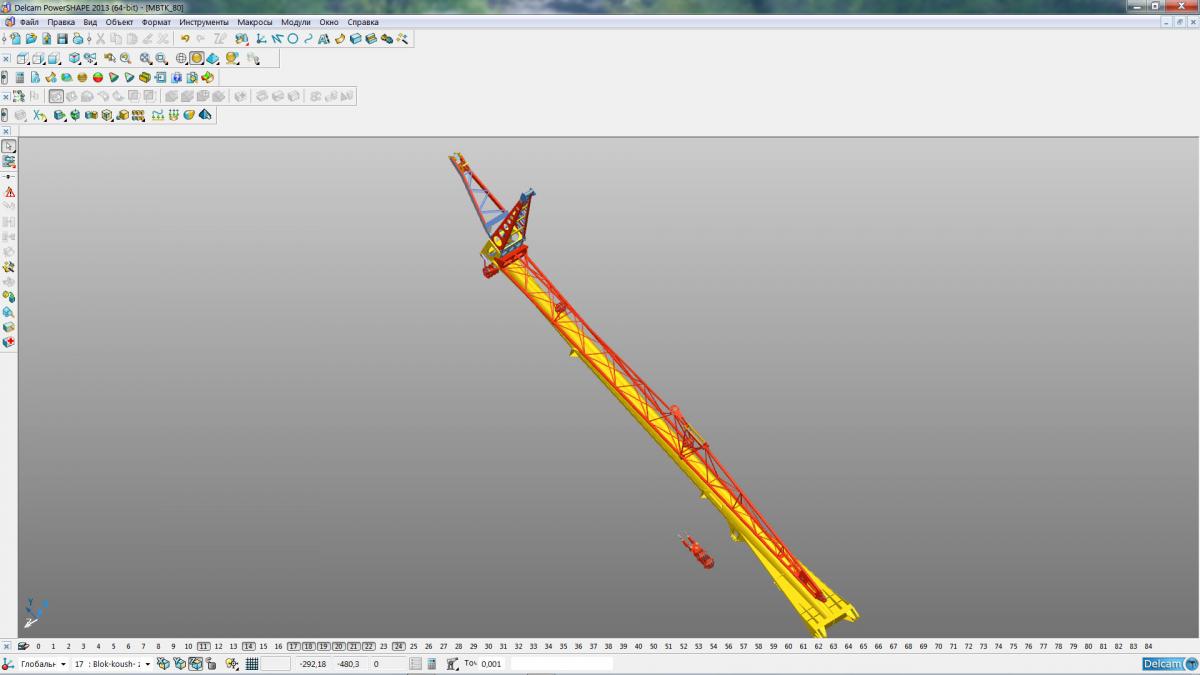Switch to wireframe globe view

pos(181,58)
